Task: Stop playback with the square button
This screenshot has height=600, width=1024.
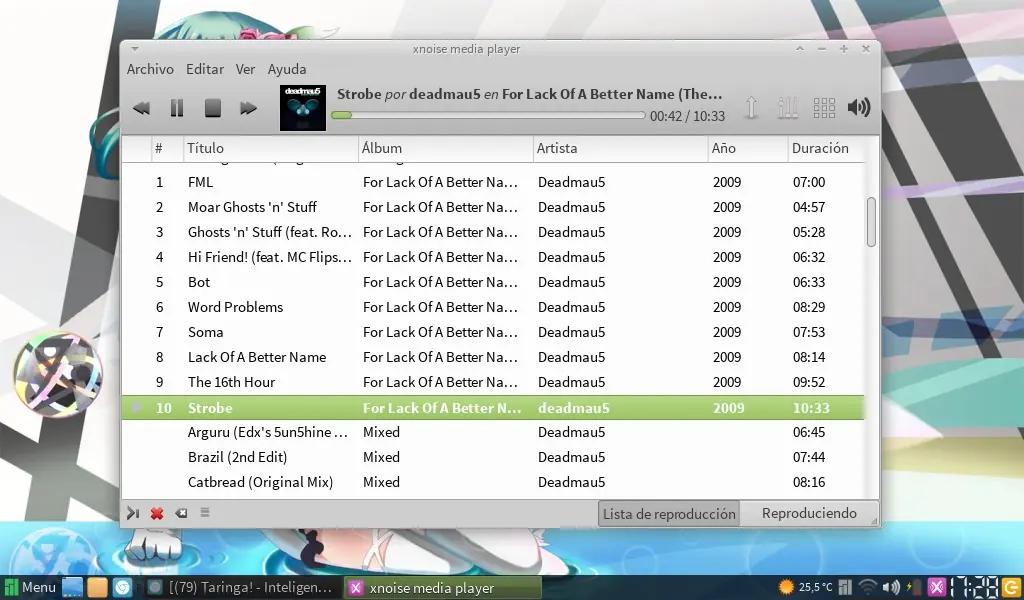Action: (212, 108)
